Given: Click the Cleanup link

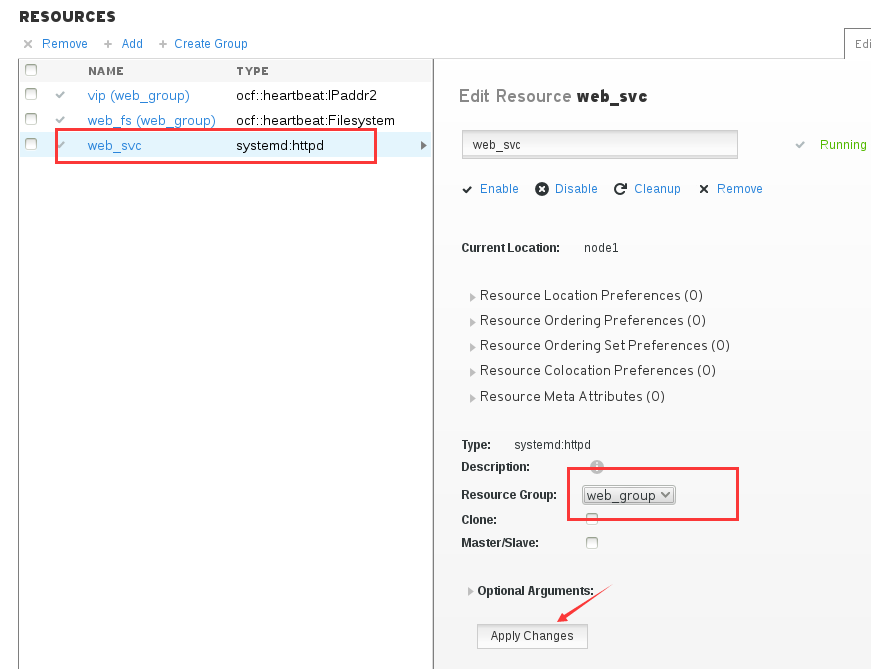Looking at the screenshot, I should pyautogui.click(x=657, y=189).
